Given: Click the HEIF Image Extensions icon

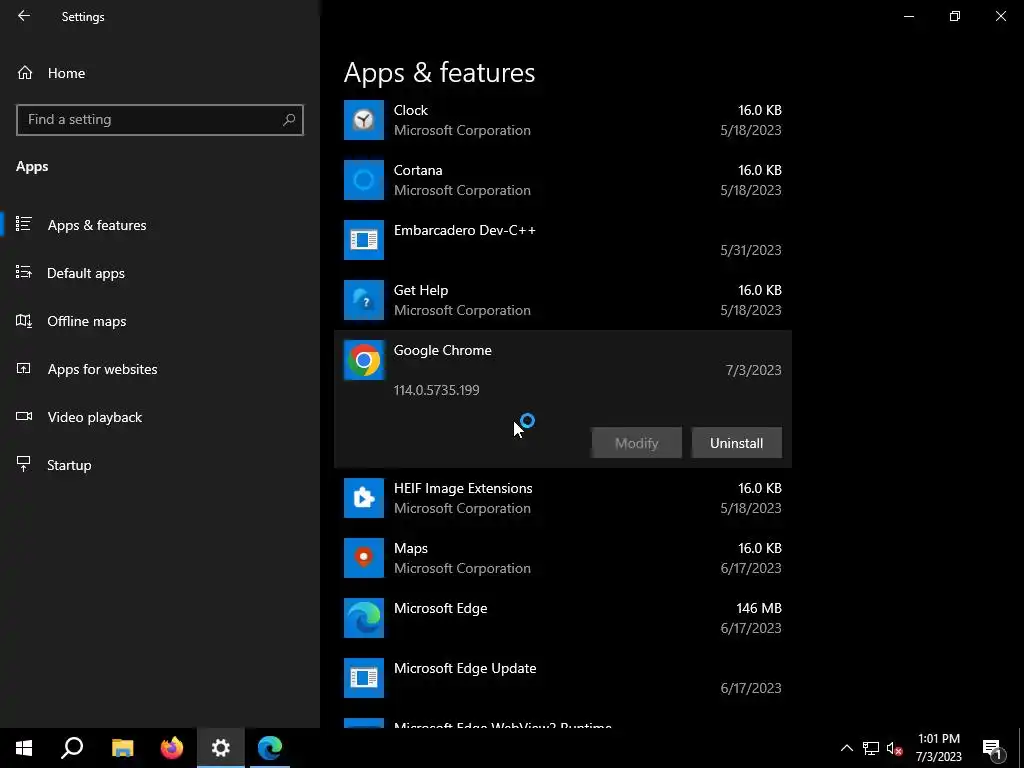Looking at the screenshot, I should point(364,498).
